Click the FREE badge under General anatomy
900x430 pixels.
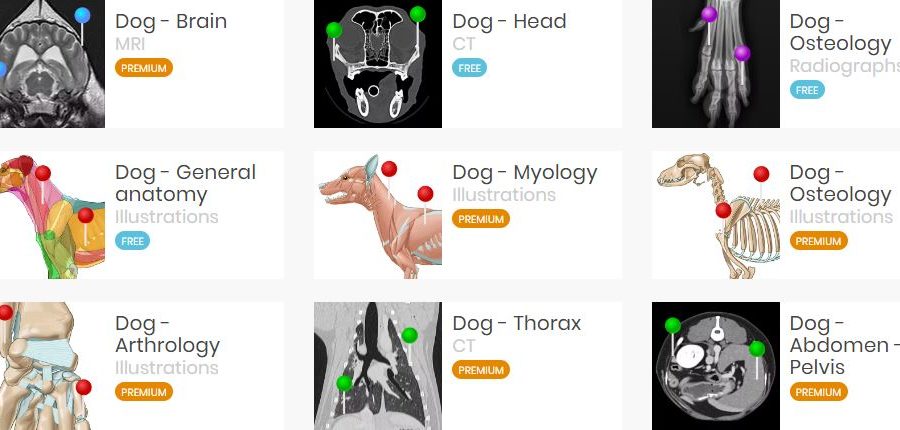tap(132, 241)
